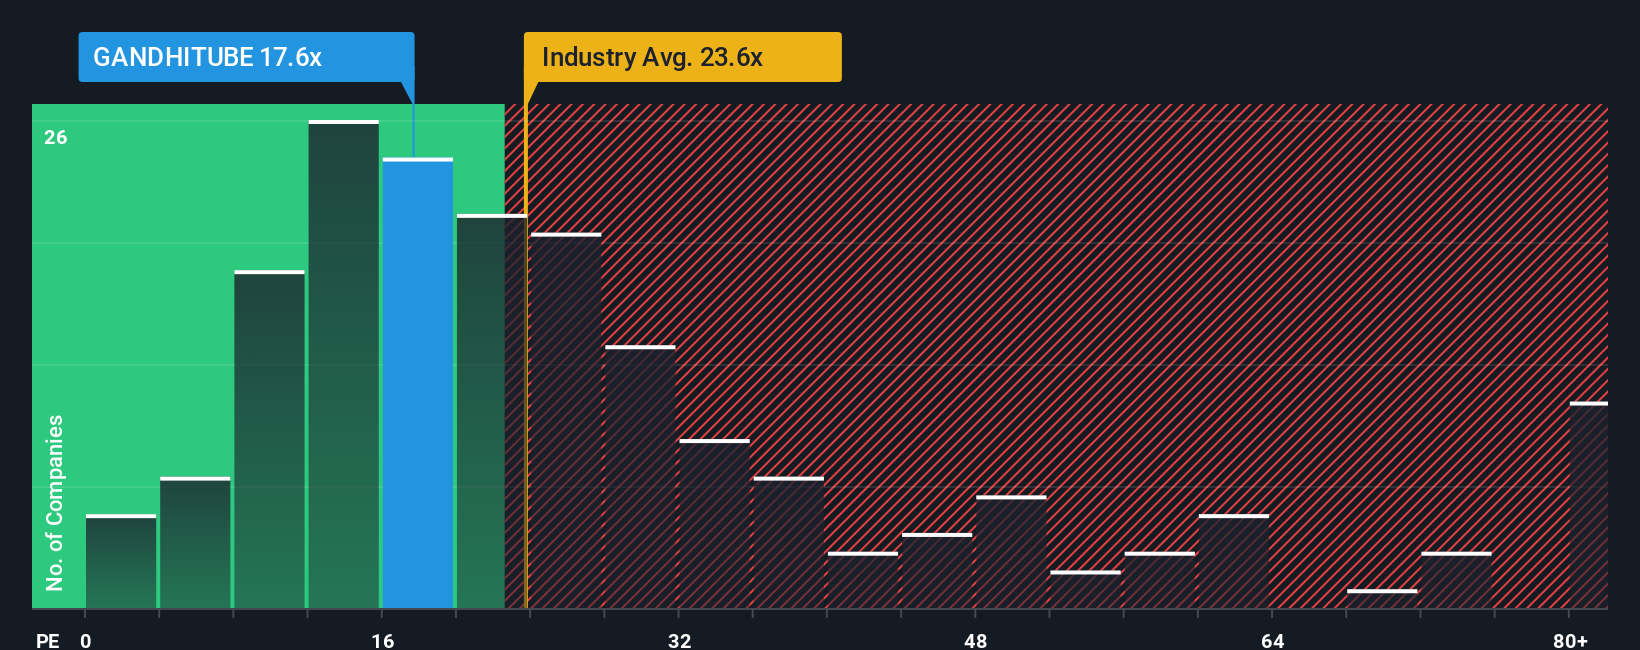Click the GANDHITUBE 17.6x label

(x=246, y=57)
